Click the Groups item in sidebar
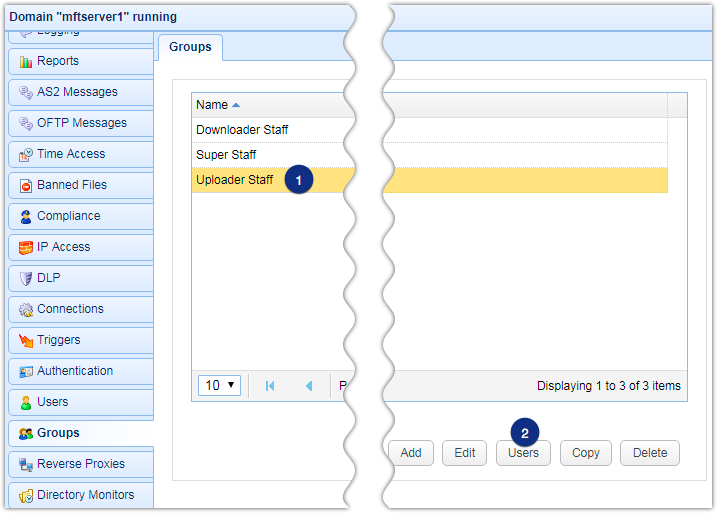 [x=80, y=433]
